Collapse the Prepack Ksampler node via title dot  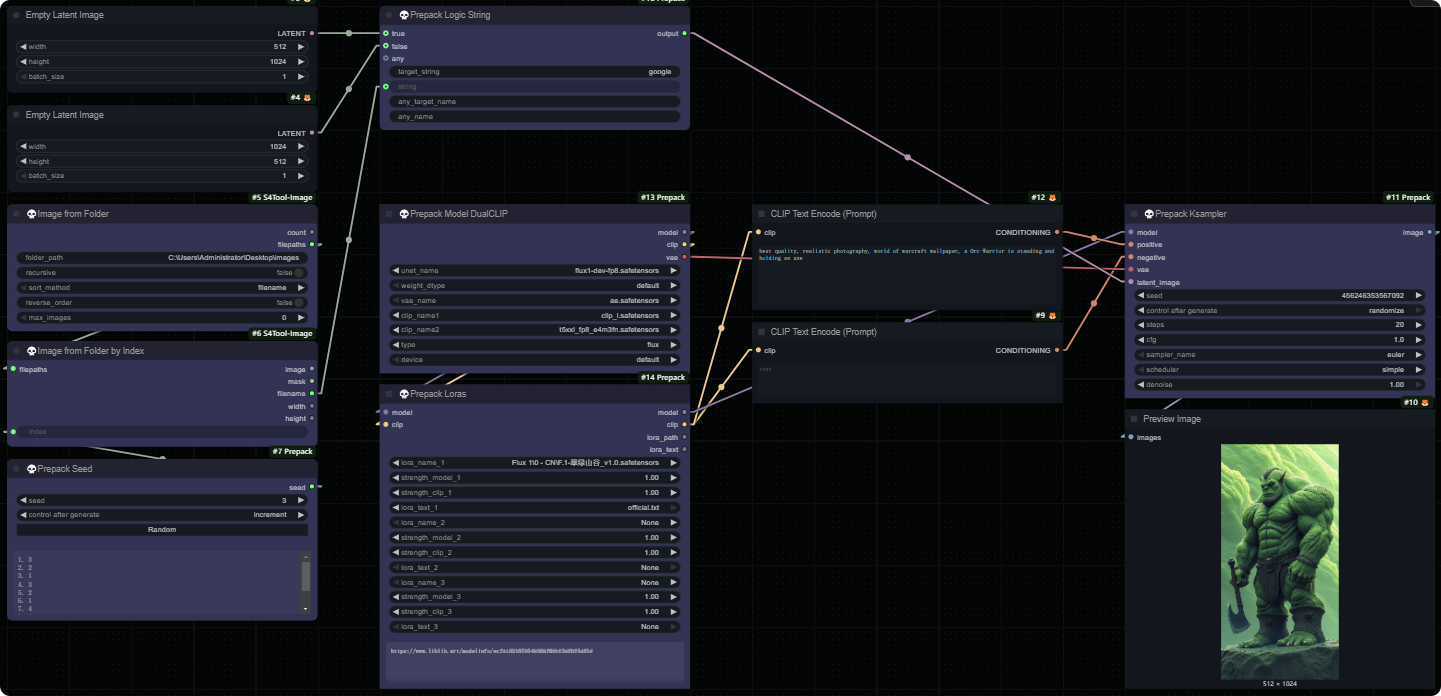[x=1134, y=214]
